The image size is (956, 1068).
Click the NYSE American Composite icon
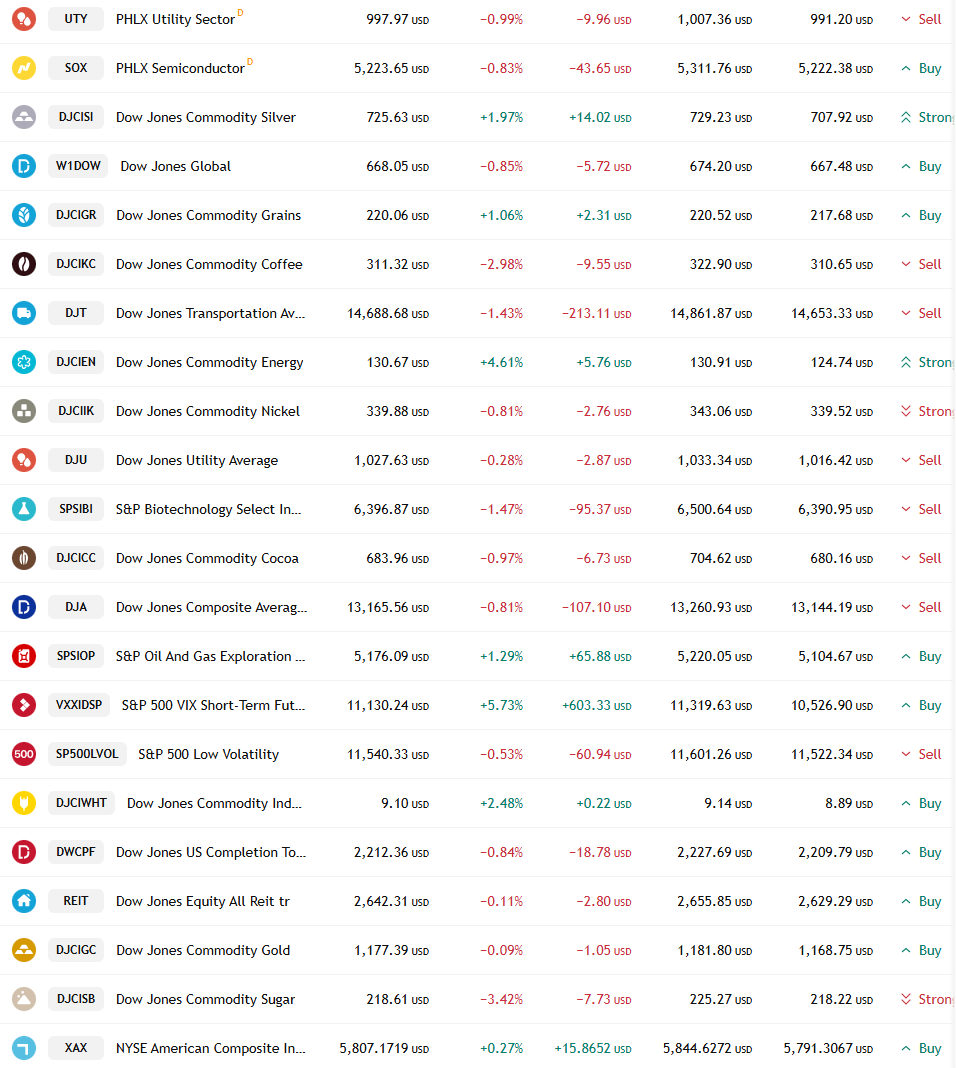24,1048
